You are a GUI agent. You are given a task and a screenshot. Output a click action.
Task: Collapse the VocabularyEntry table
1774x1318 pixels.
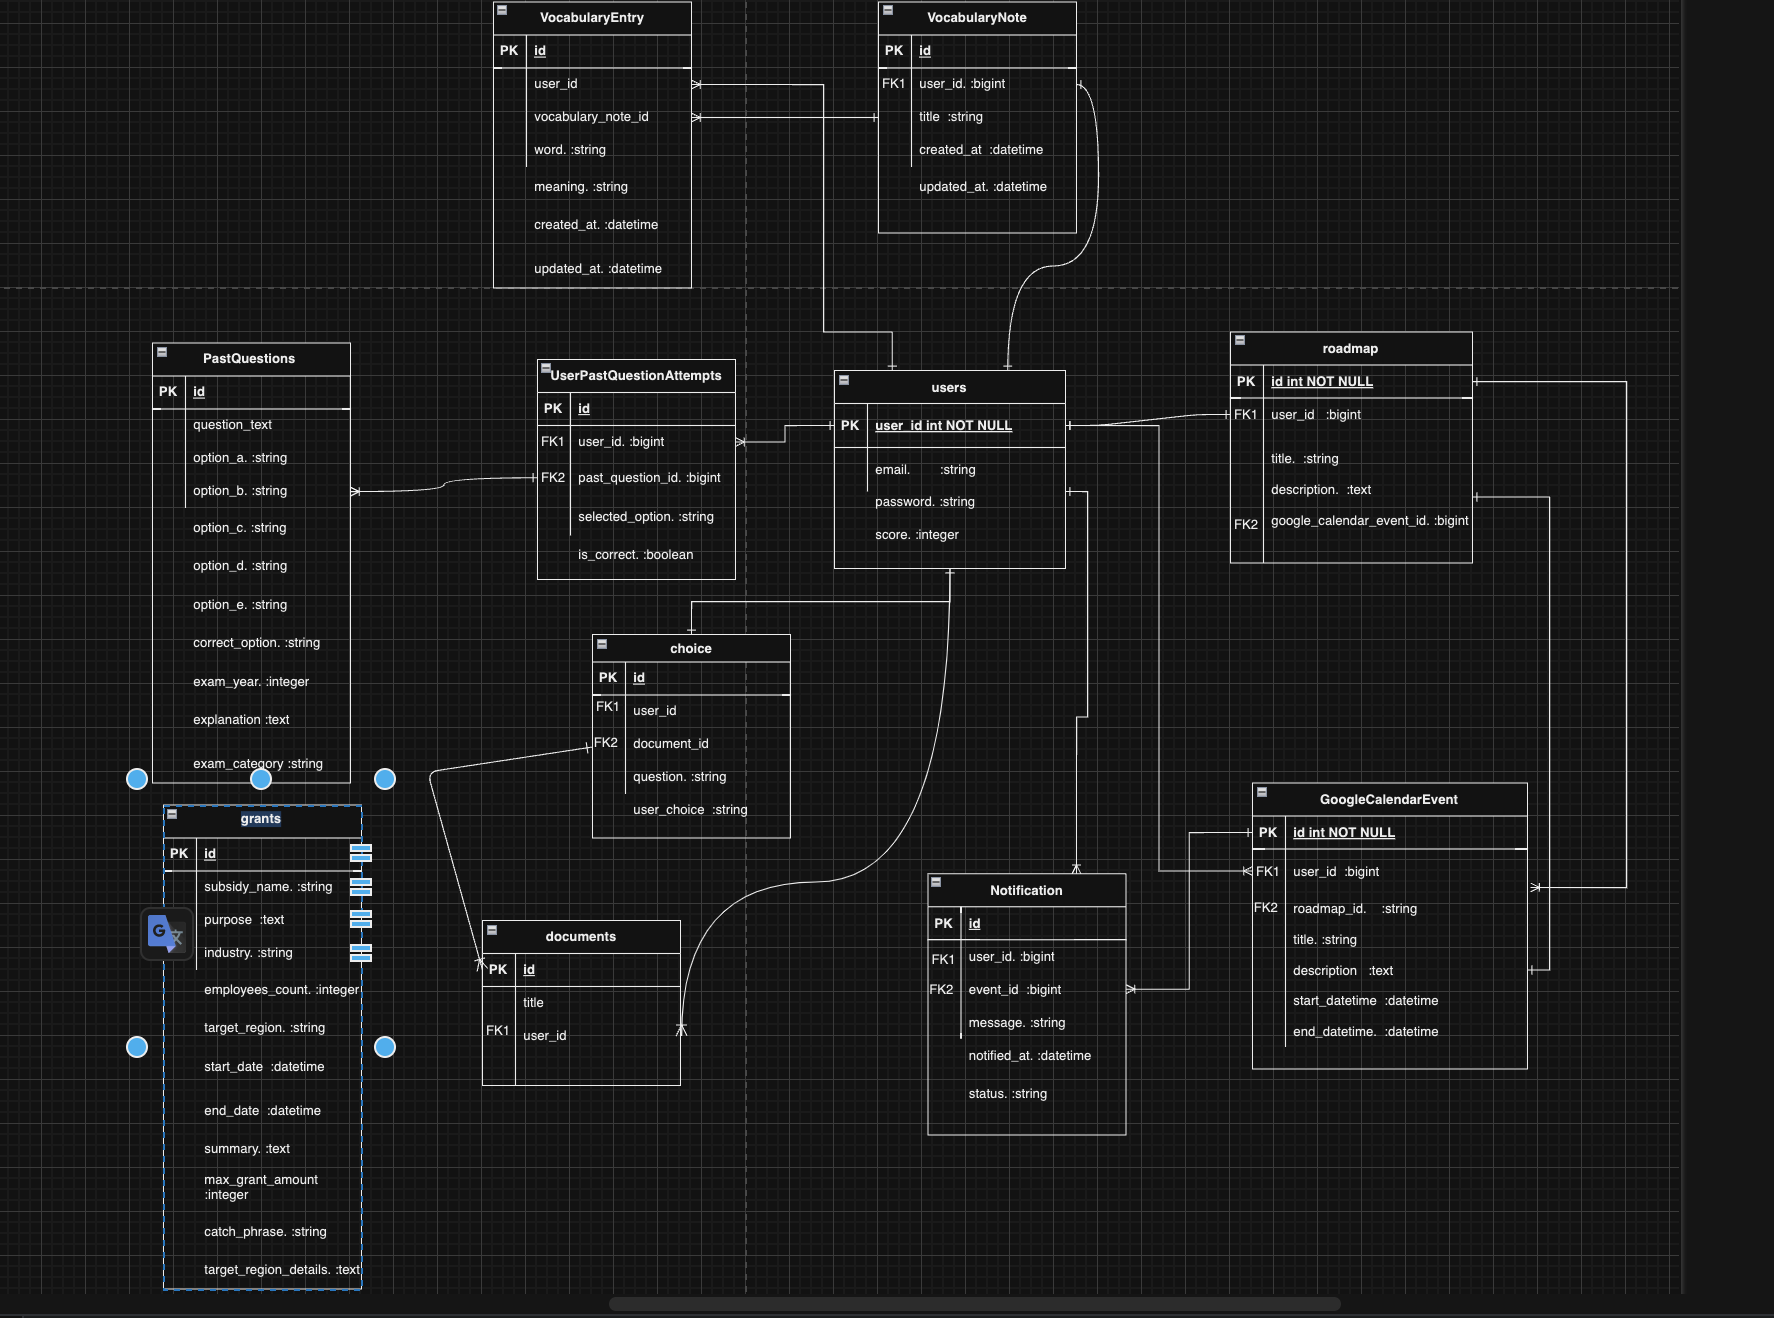click(x=502, y=10)
